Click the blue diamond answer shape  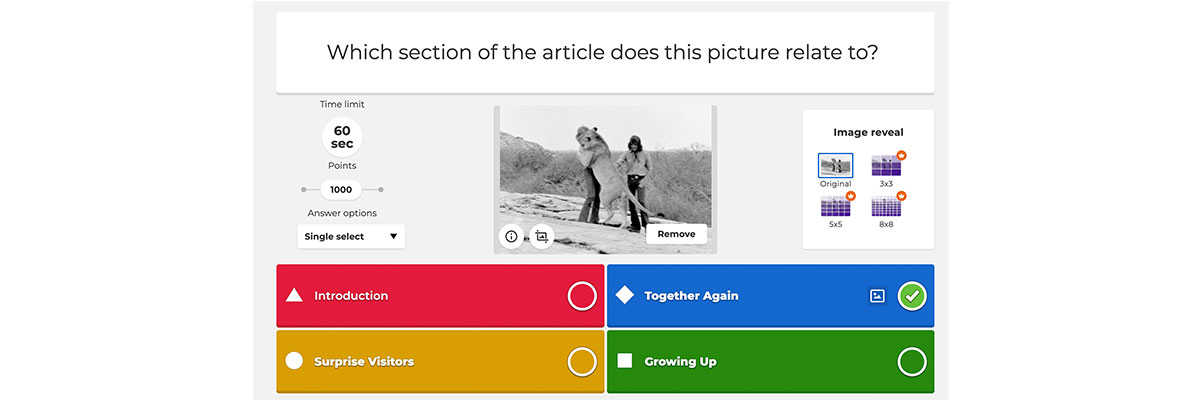point(624,295)
